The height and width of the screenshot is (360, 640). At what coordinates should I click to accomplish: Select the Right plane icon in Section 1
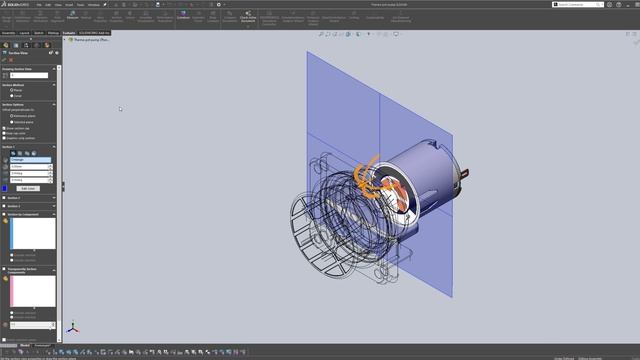(x=27, y=153)
